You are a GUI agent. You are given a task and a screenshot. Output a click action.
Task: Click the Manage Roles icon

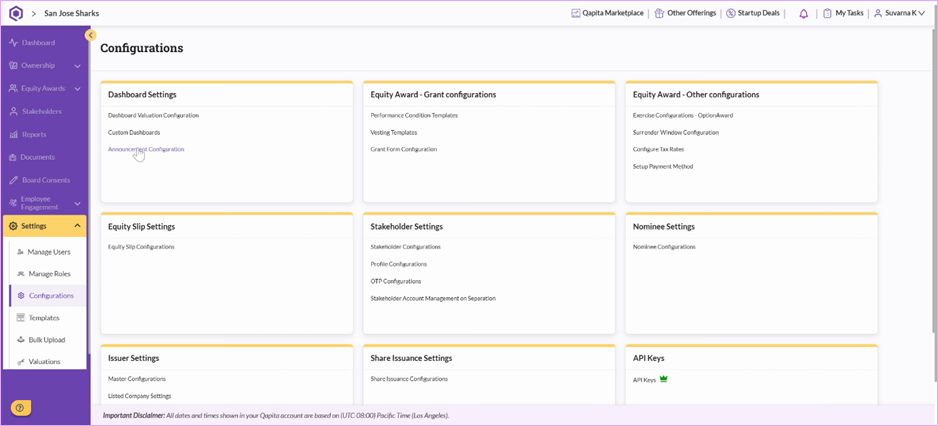[21, 274]
